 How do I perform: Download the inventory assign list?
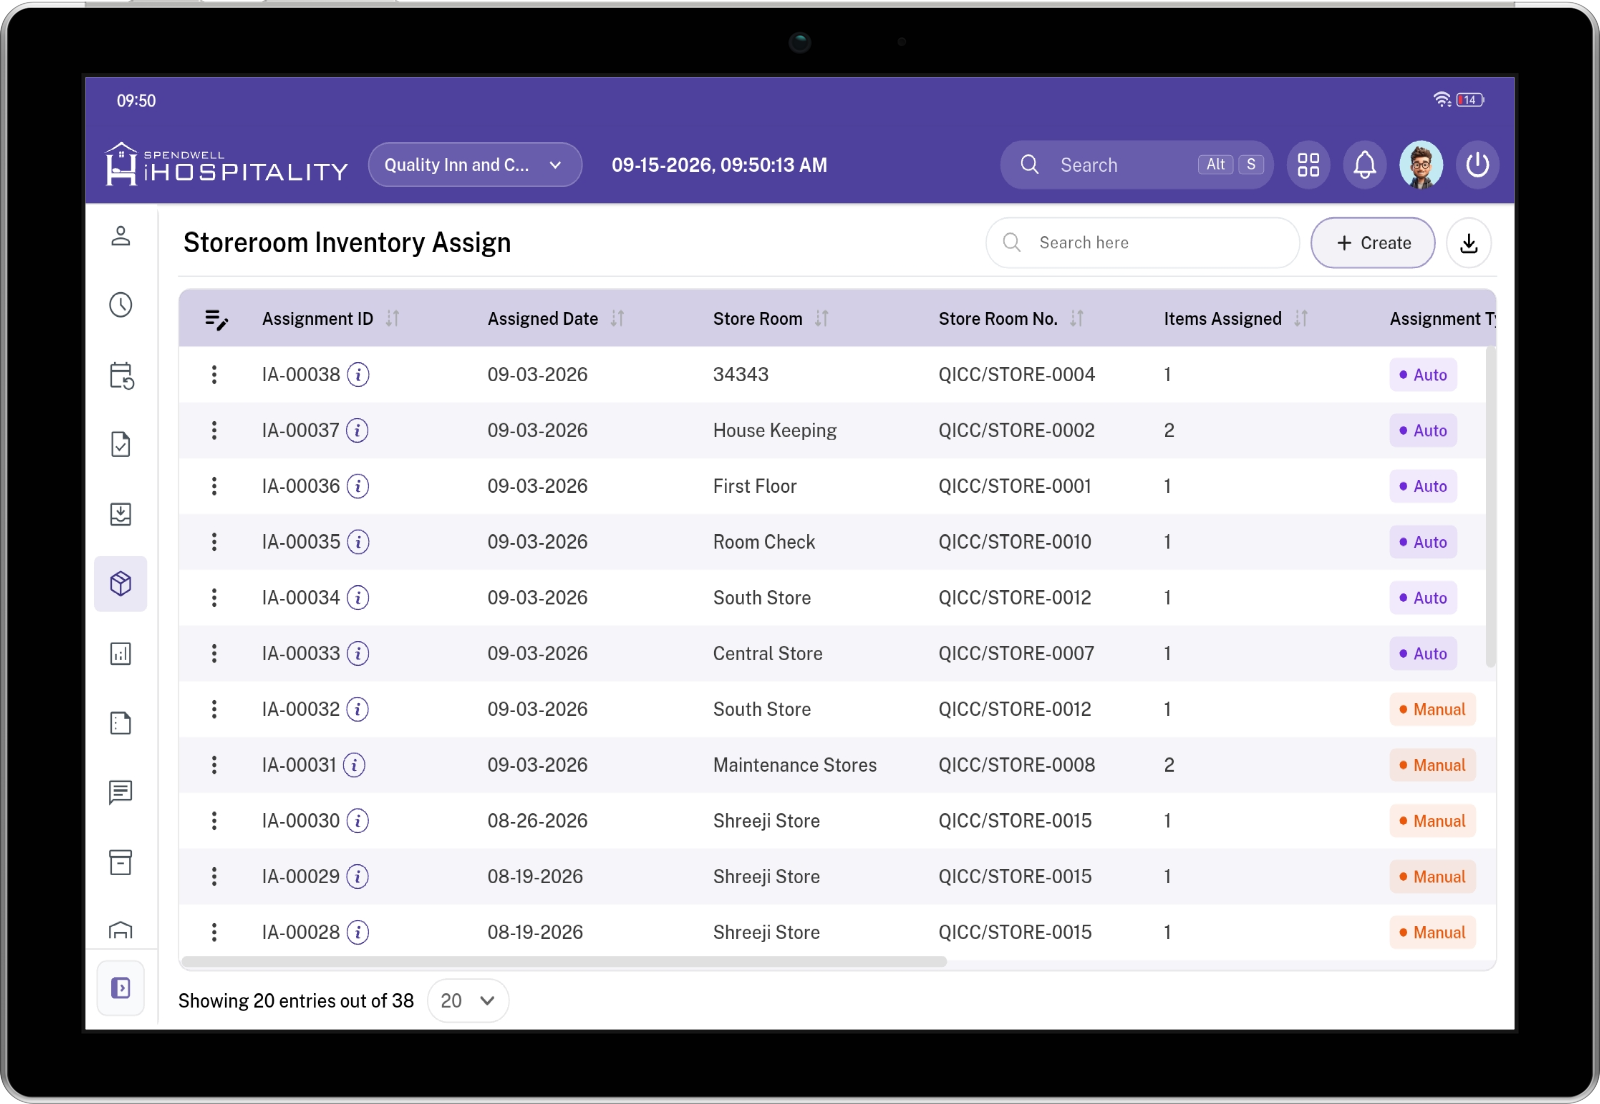[x=1468, y=243]
